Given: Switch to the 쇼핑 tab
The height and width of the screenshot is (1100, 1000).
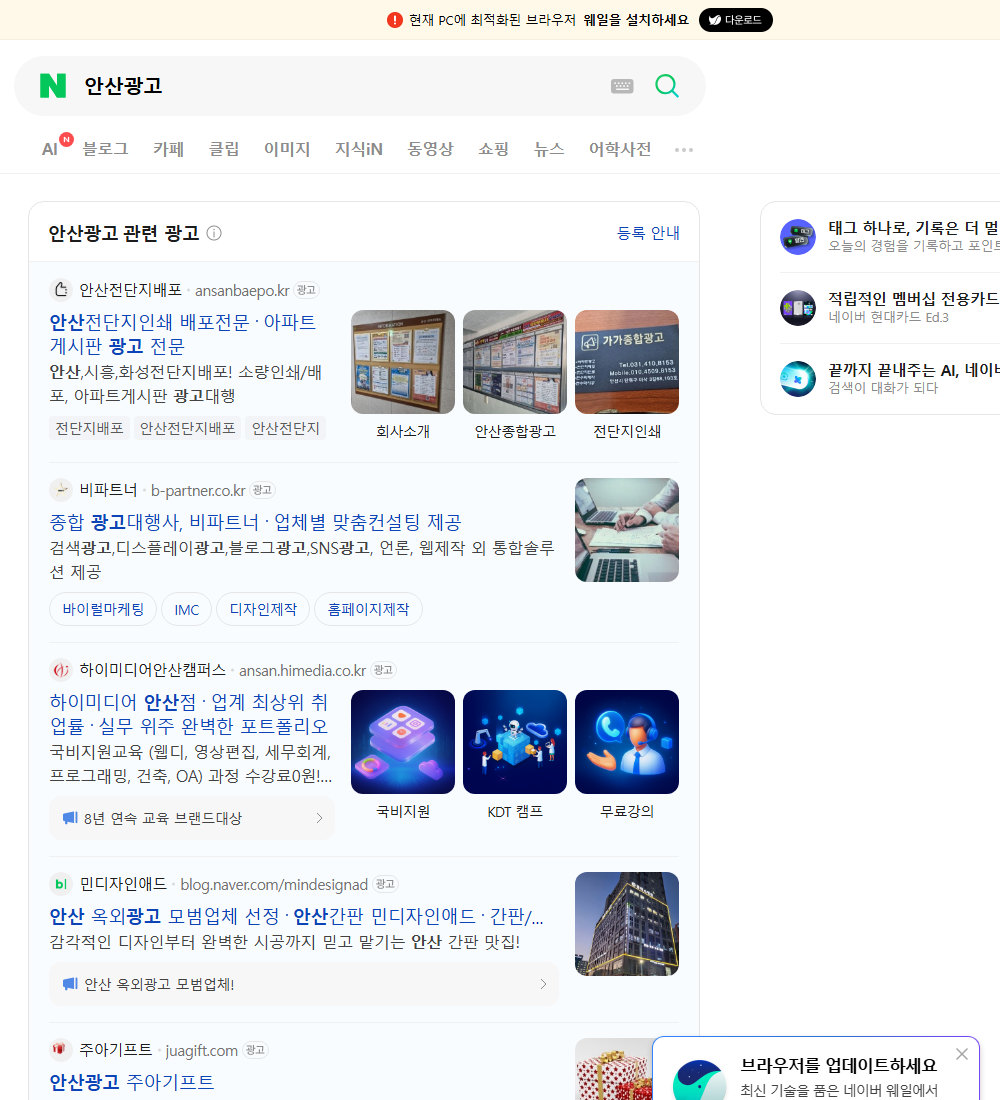Looking at the screenshot, I should click(x=493, y=149).
